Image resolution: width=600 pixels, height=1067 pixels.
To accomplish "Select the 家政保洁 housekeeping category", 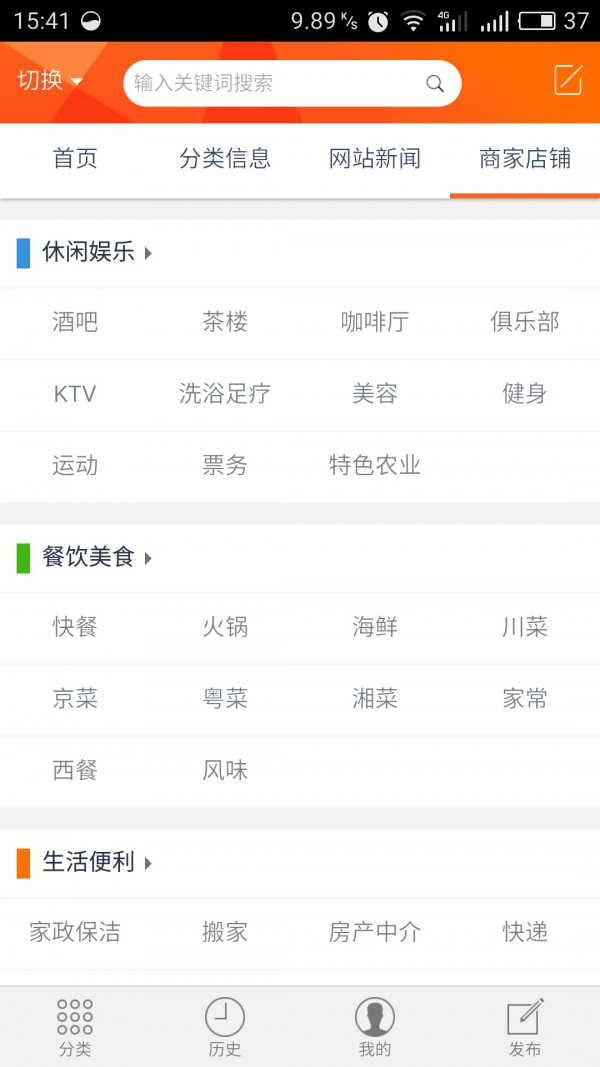I will point(75,931).
